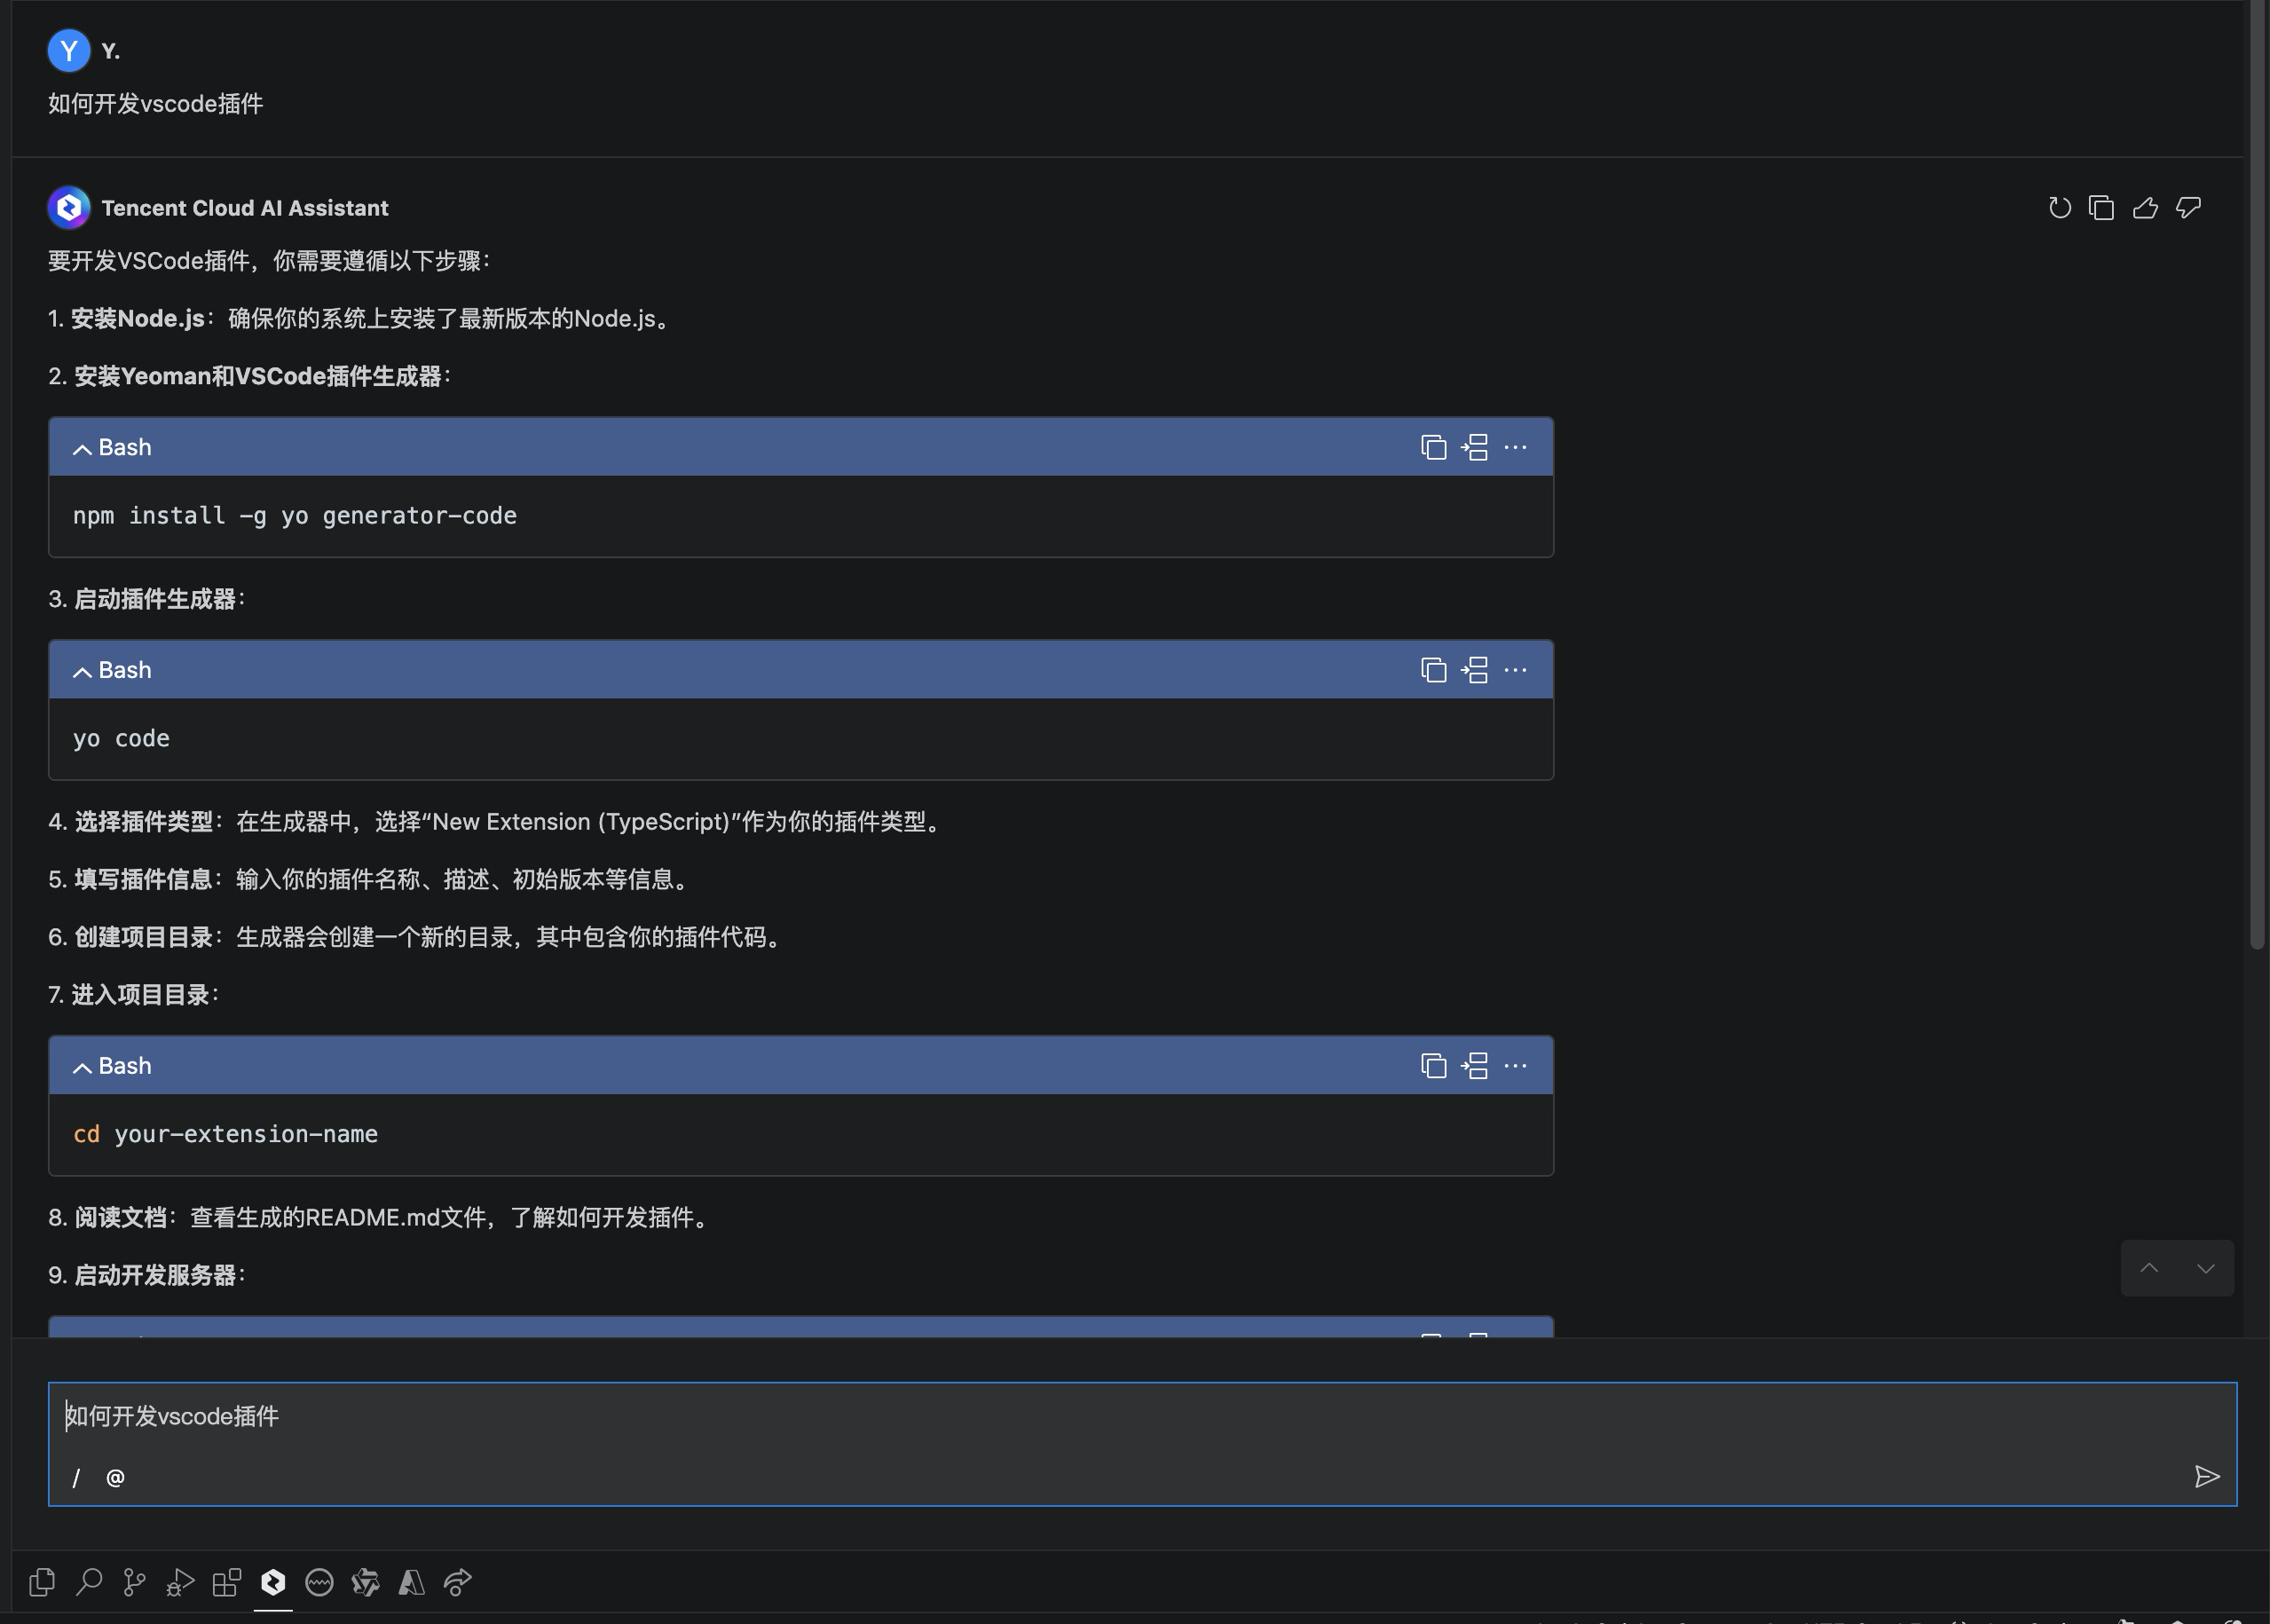Open slash commands in chat input
This screenshot has height=1624, width=2270.
pyautogui.click(x=76, y=1478)
